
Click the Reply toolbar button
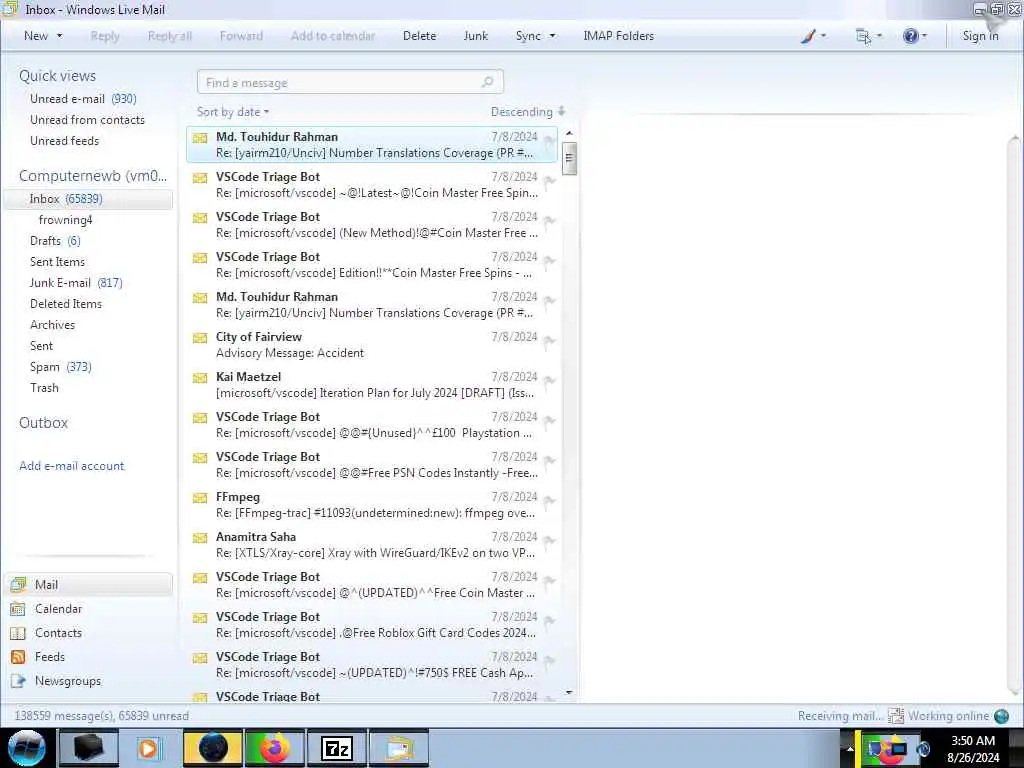pos(105,36)
